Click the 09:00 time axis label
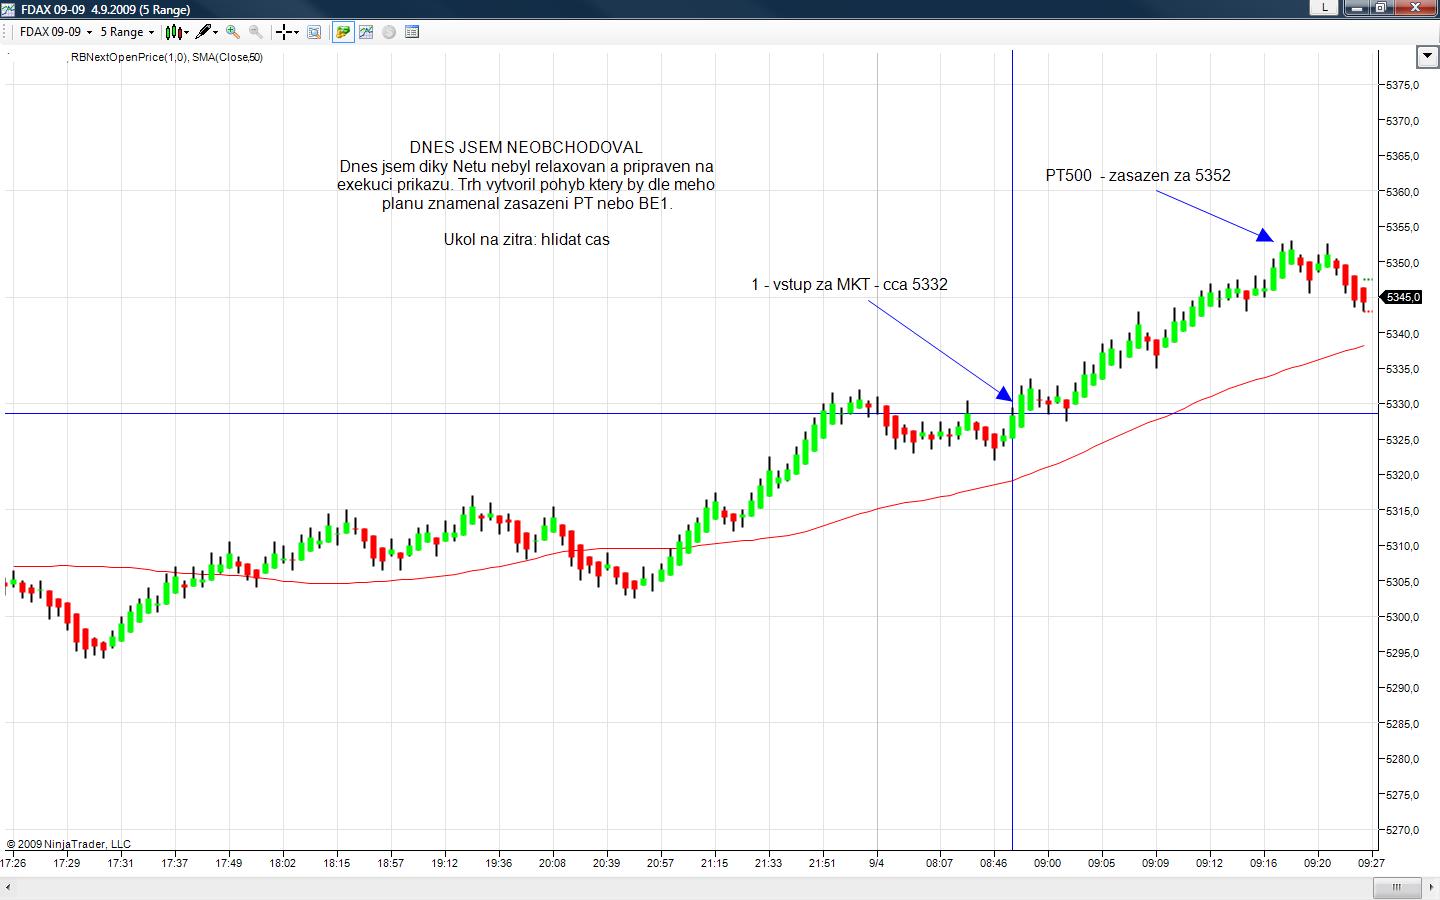 click(x=1048, y=863)
